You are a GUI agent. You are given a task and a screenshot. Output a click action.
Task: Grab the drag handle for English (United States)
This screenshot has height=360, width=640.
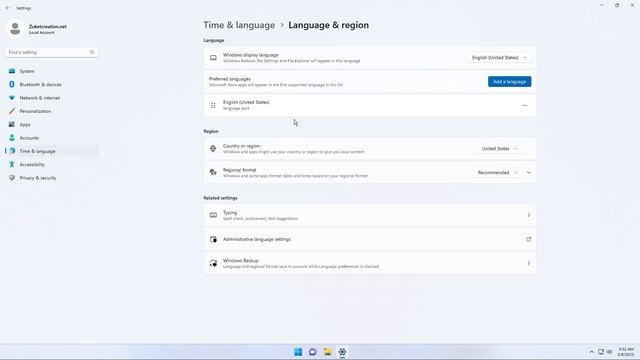coord(213,106)
